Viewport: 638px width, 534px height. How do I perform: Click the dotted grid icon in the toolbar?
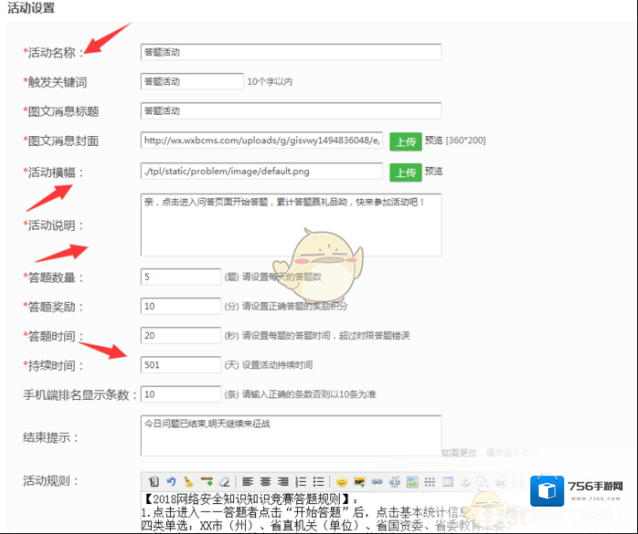(430, 481)
